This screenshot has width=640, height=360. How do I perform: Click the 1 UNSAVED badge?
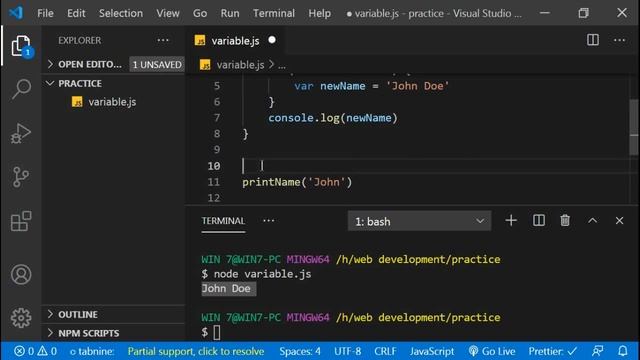point(157,64)
